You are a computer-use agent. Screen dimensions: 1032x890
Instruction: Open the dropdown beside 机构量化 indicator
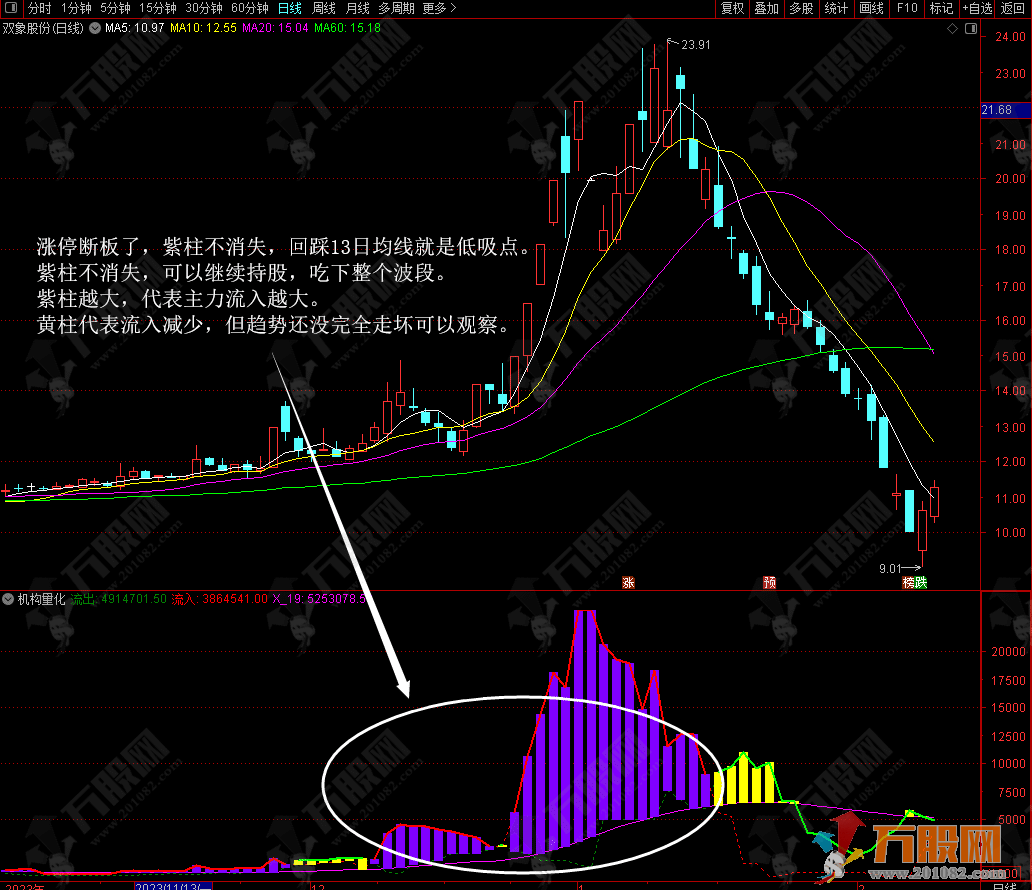(x=8, y=599)
